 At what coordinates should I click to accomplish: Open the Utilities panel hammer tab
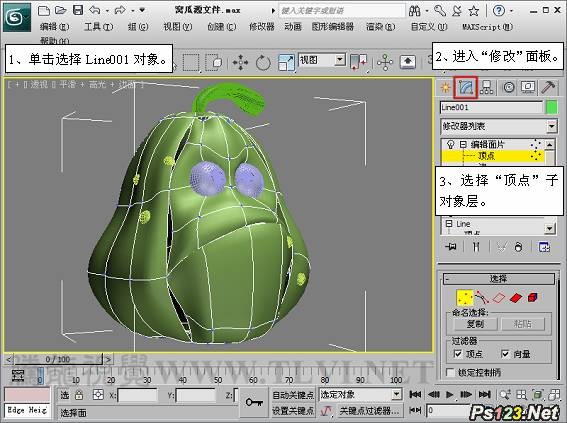click(x=548, y=87)
